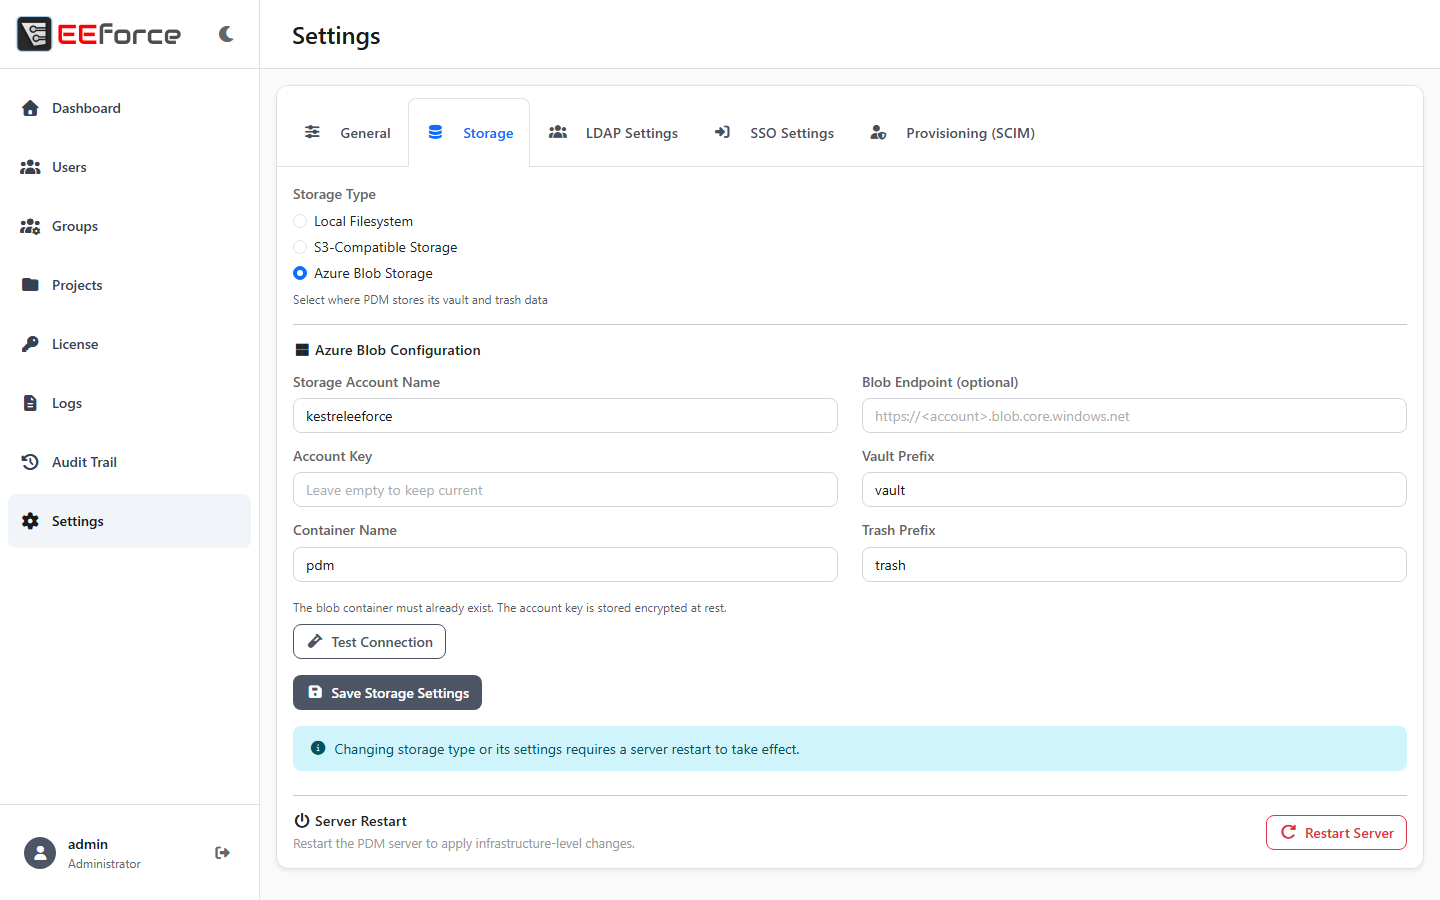Viewport: 1440px width, 900px height.
Task: Click the Server Restart heading text
Action: [361, 821]
